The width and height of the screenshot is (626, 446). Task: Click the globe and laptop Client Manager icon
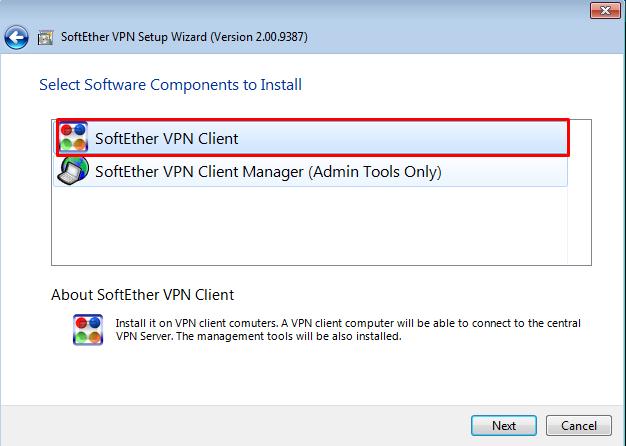coord(72,171)
